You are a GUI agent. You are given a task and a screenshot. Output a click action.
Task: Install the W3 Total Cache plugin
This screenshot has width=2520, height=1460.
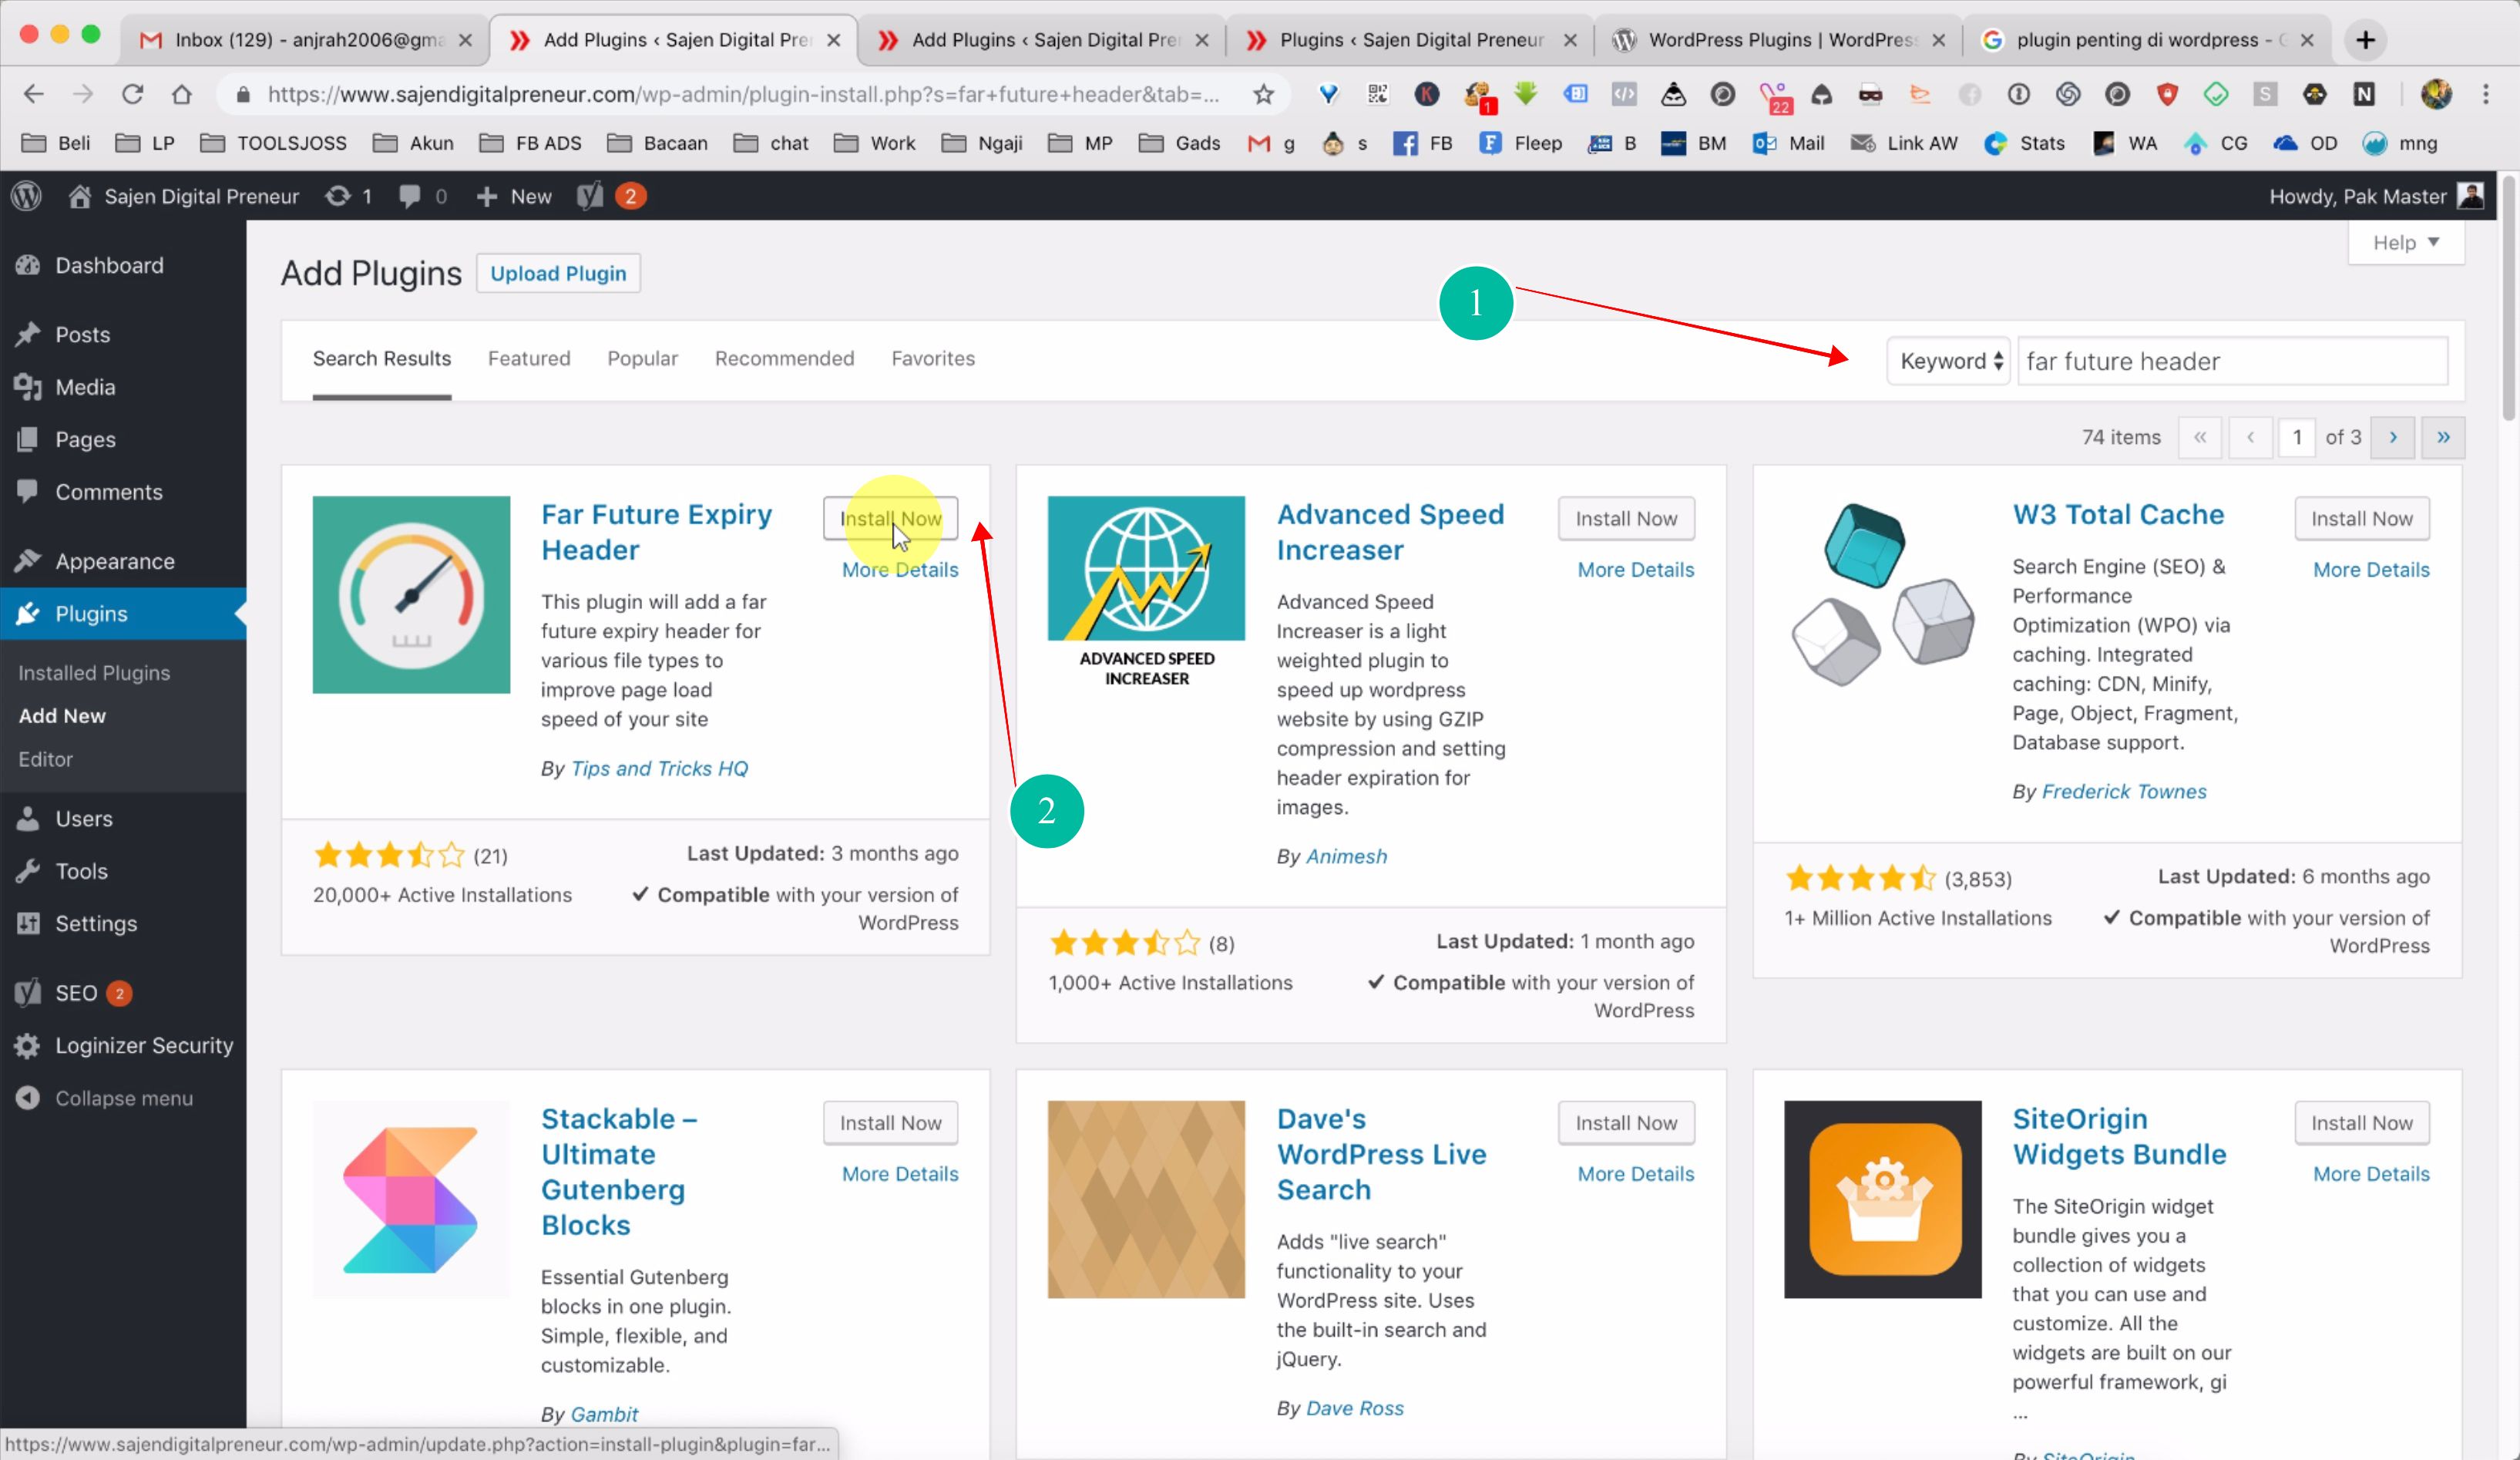2361,518
